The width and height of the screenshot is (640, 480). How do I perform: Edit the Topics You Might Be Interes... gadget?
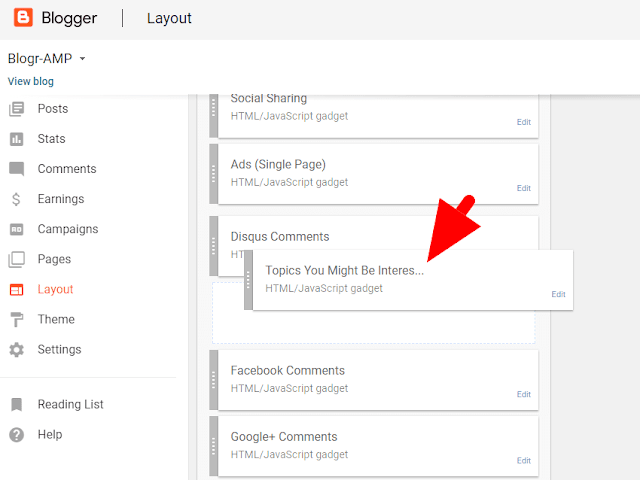pos(558,294)
